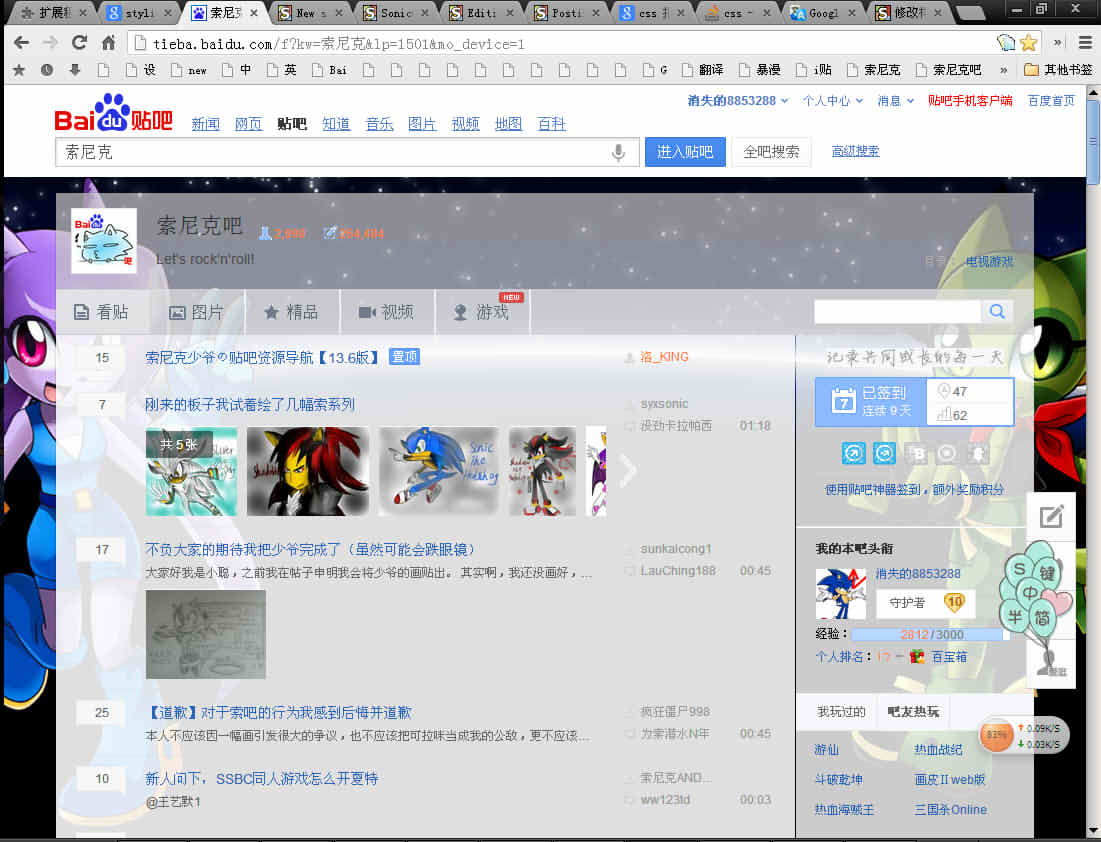
Task: Click the 进入贴吧 button
Action: 684,152
